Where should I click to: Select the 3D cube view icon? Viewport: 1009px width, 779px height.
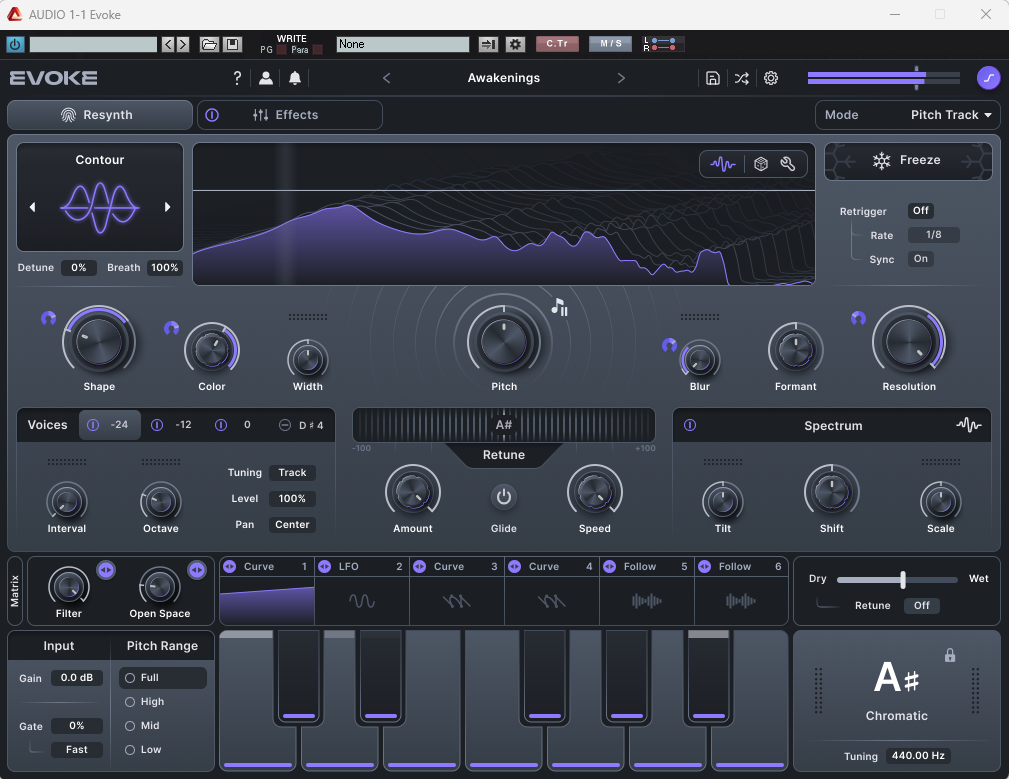(x=761, y=164)
